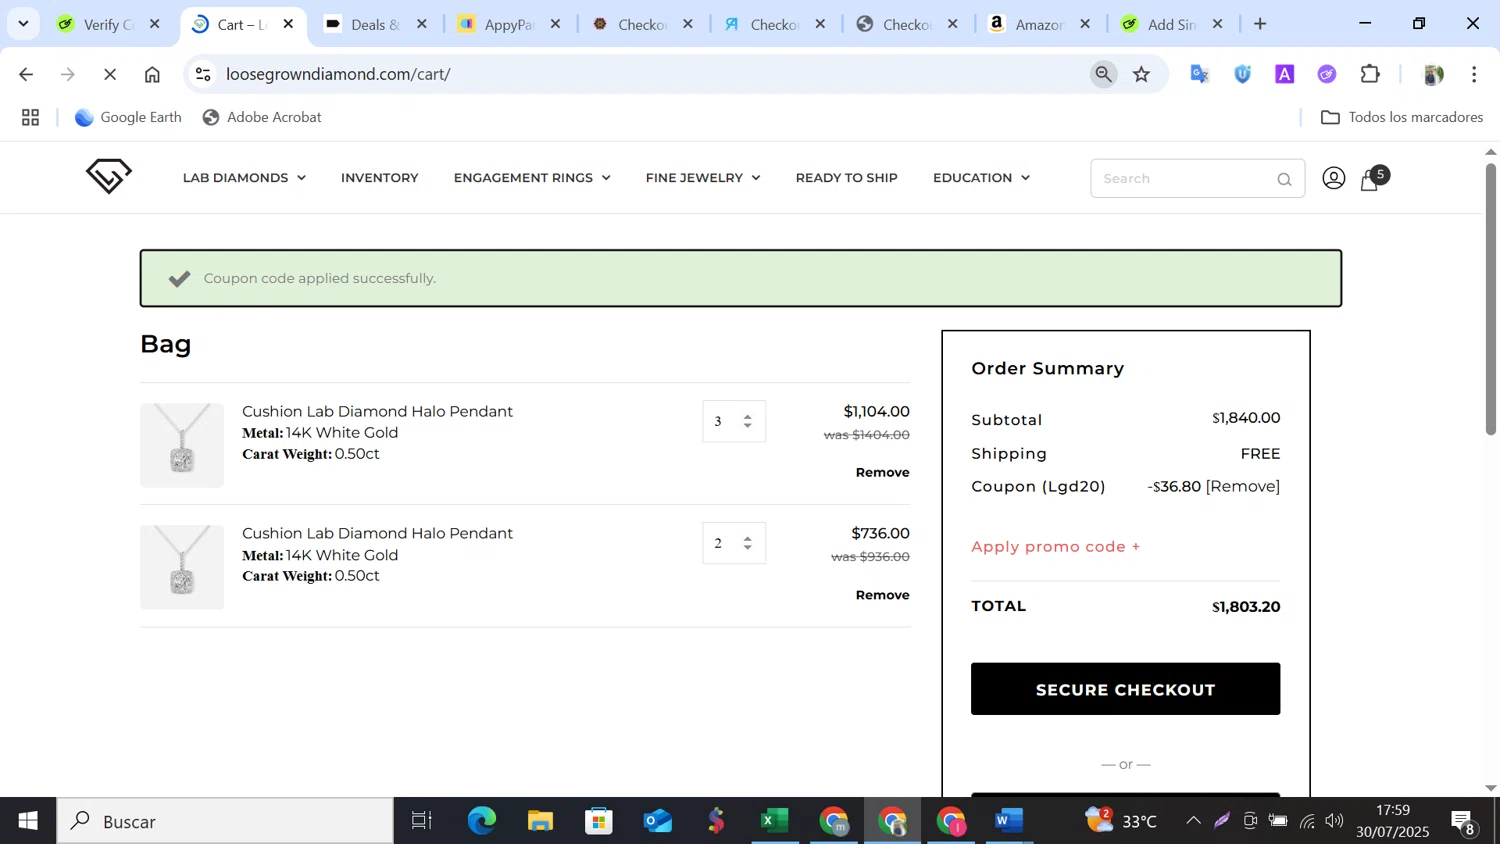The width and height of the screenshot is (1500, 844).
Task: Show hidden system tray icons chevron
Action: coord(1193,821)
